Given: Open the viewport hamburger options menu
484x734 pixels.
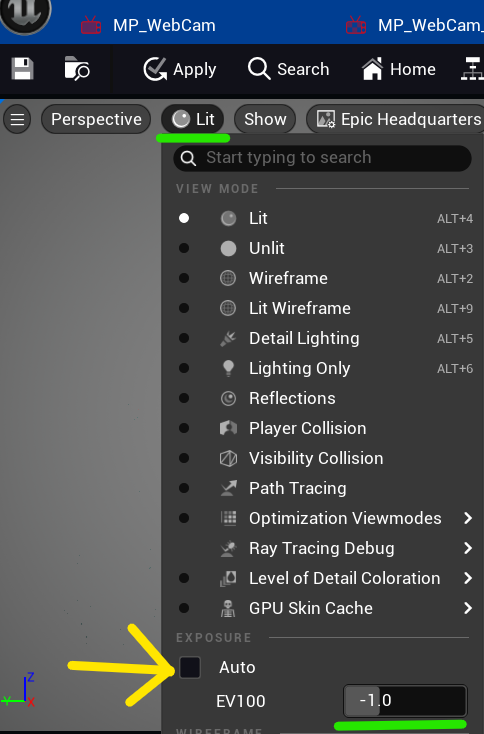Looking at the screenshot, I should [17, 119].
